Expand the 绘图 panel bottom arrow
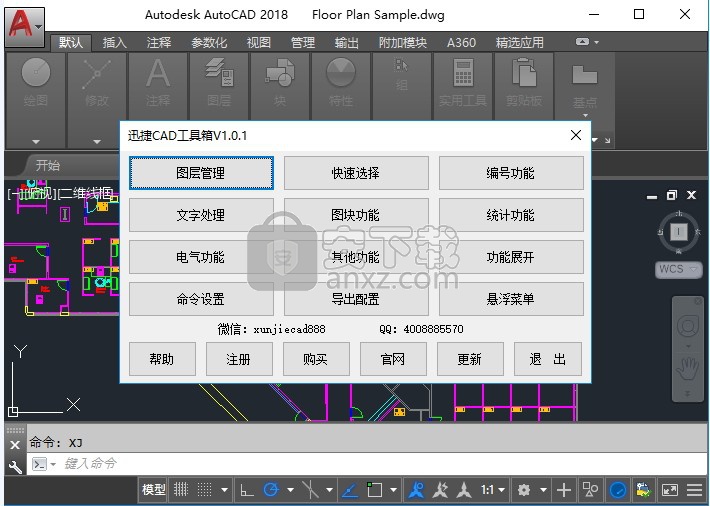Viewport: 710px width, 506px height. pyautogui.click(x=36, y=142)
